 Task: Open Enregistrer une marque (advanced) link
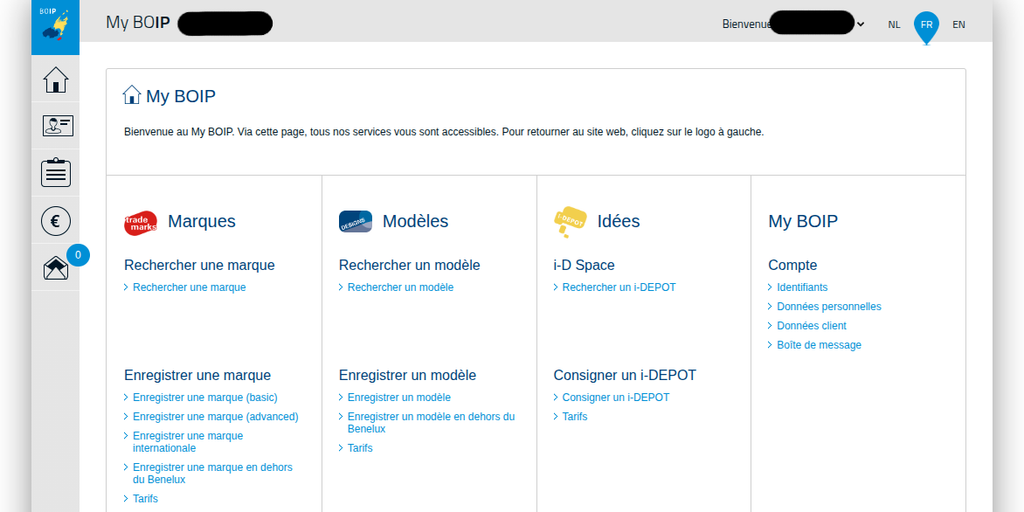pyautogui.click(x=216, y=417)
